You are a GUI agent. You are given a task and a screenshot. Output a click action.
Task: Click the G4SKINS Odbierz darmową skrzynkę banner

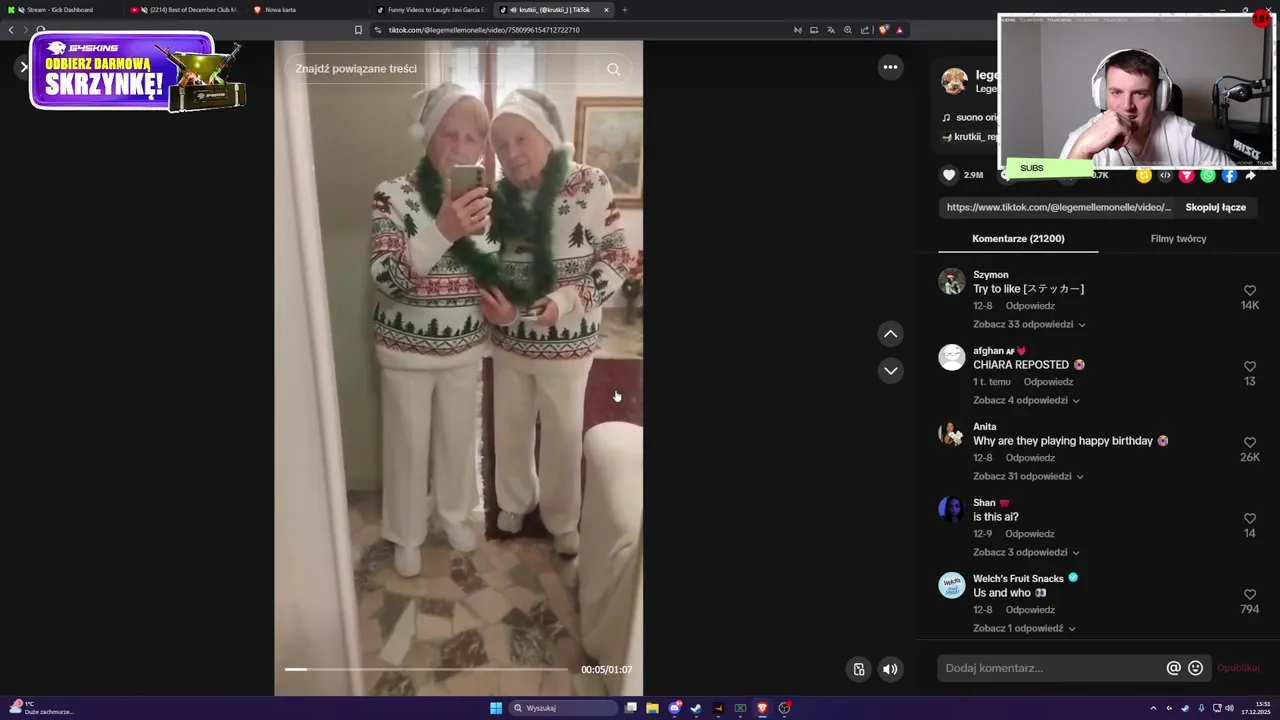click(137, 71)
